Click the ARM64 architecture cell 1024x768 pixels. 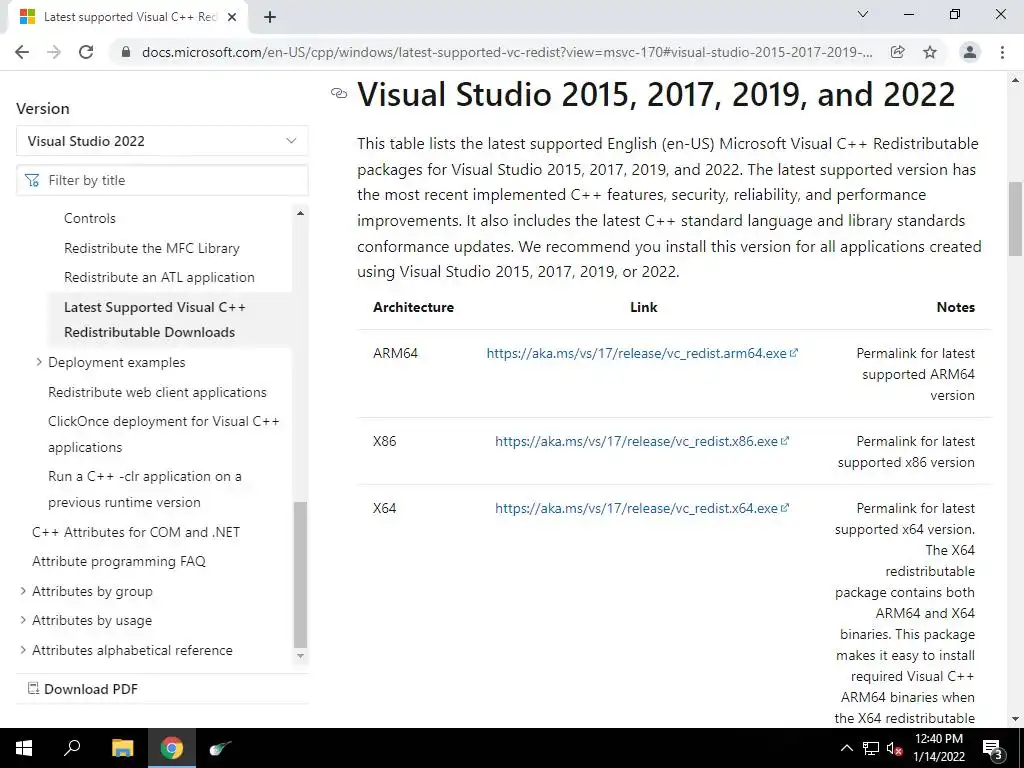[395, 353]
